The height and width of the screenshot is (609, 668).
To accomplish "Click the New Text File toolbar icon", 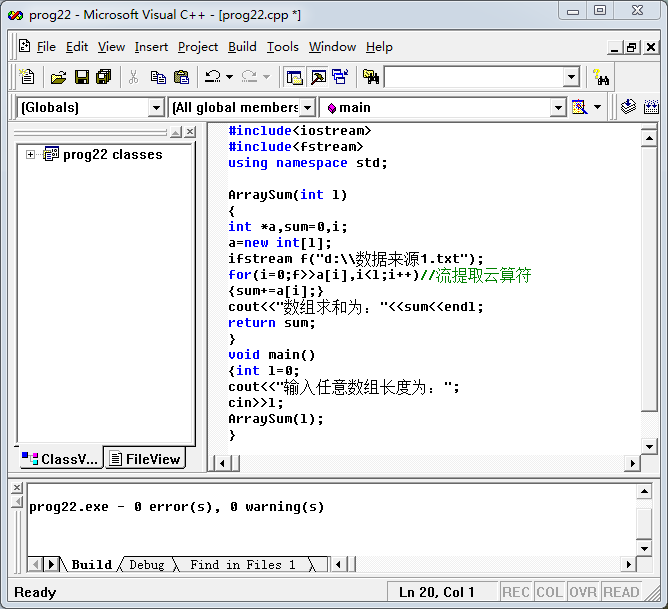I will point(27,77).
